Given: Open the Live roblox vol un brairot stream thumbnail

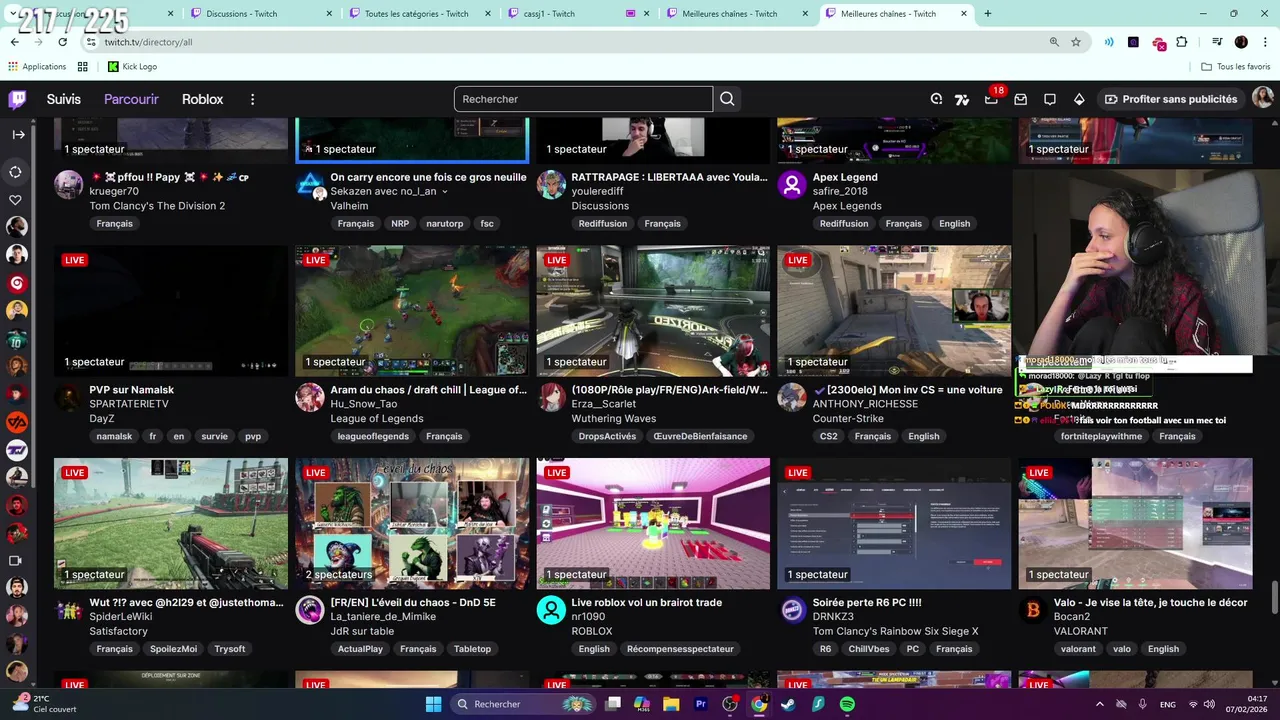Looking at the screenshot, I should point(653,523).
